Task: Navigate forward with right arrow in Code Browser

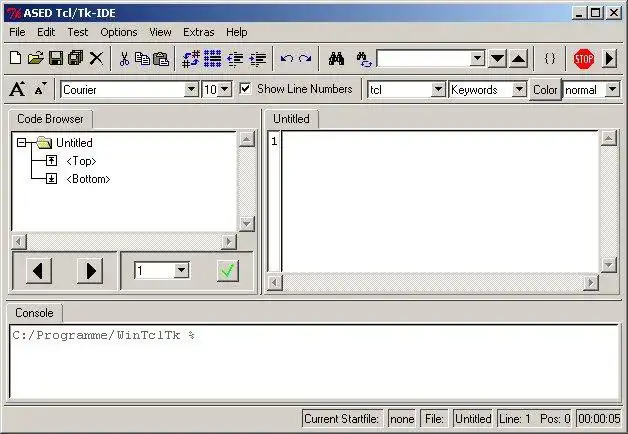Action: point(90,271)
